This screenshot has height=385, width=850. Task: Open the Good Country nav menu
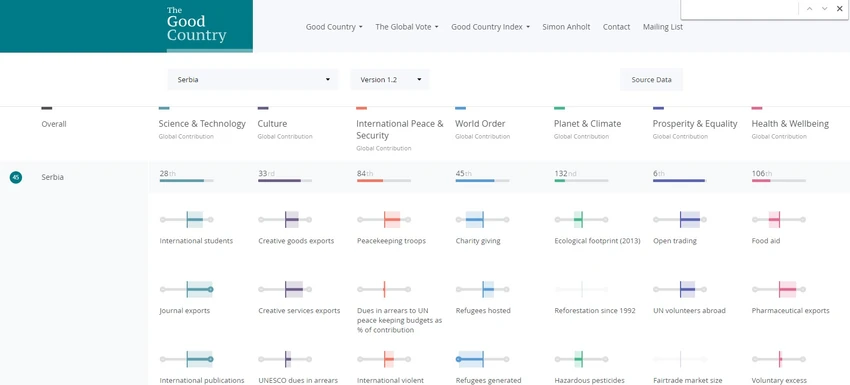tap(334, 27)
